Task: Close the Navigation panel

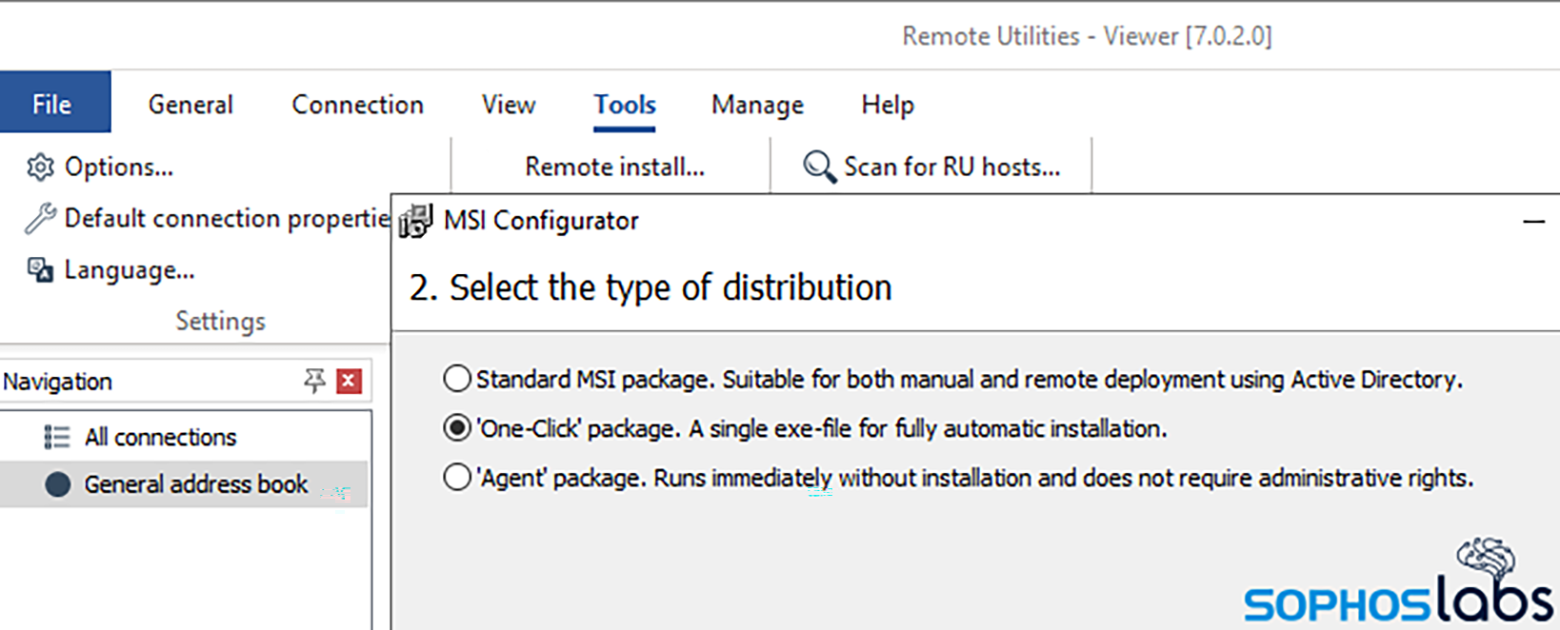Action: click(349, 381)
